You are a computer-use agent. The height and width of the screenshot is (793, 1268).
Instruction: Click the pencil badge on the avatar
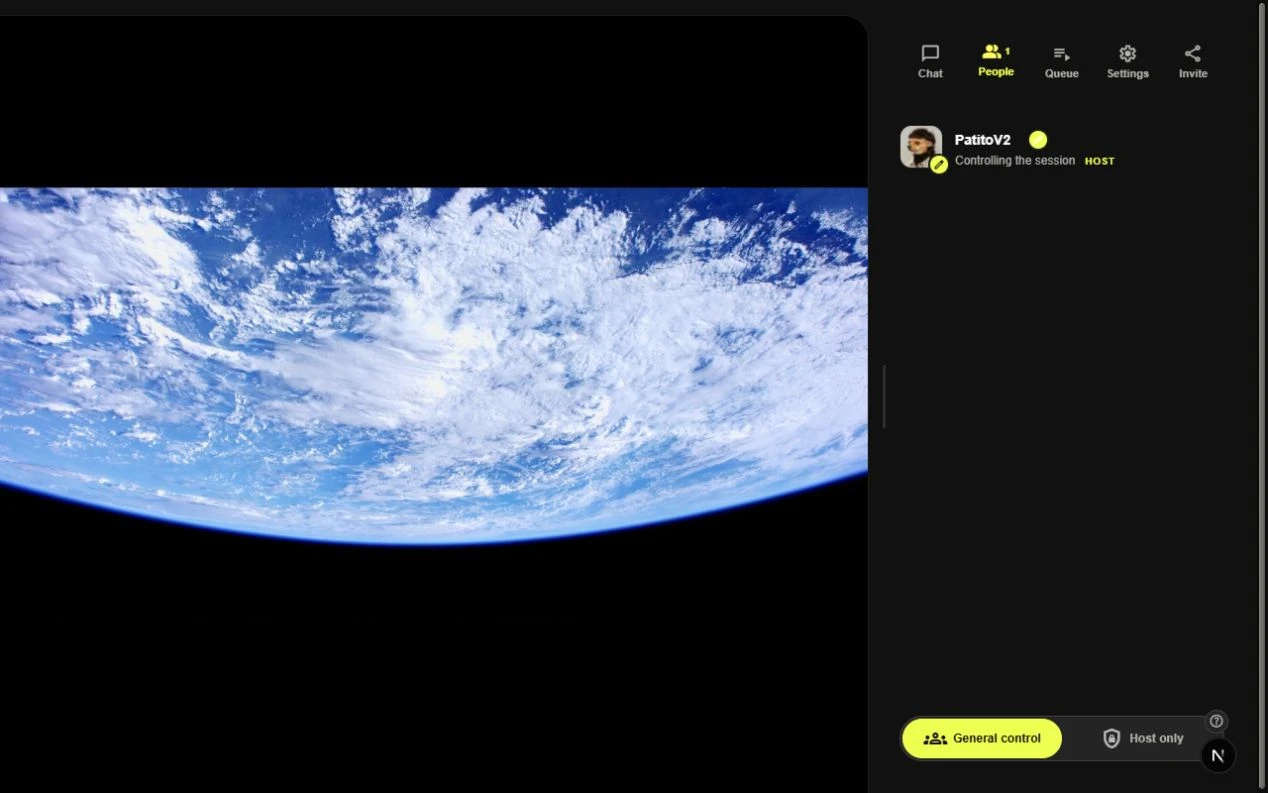938,165
